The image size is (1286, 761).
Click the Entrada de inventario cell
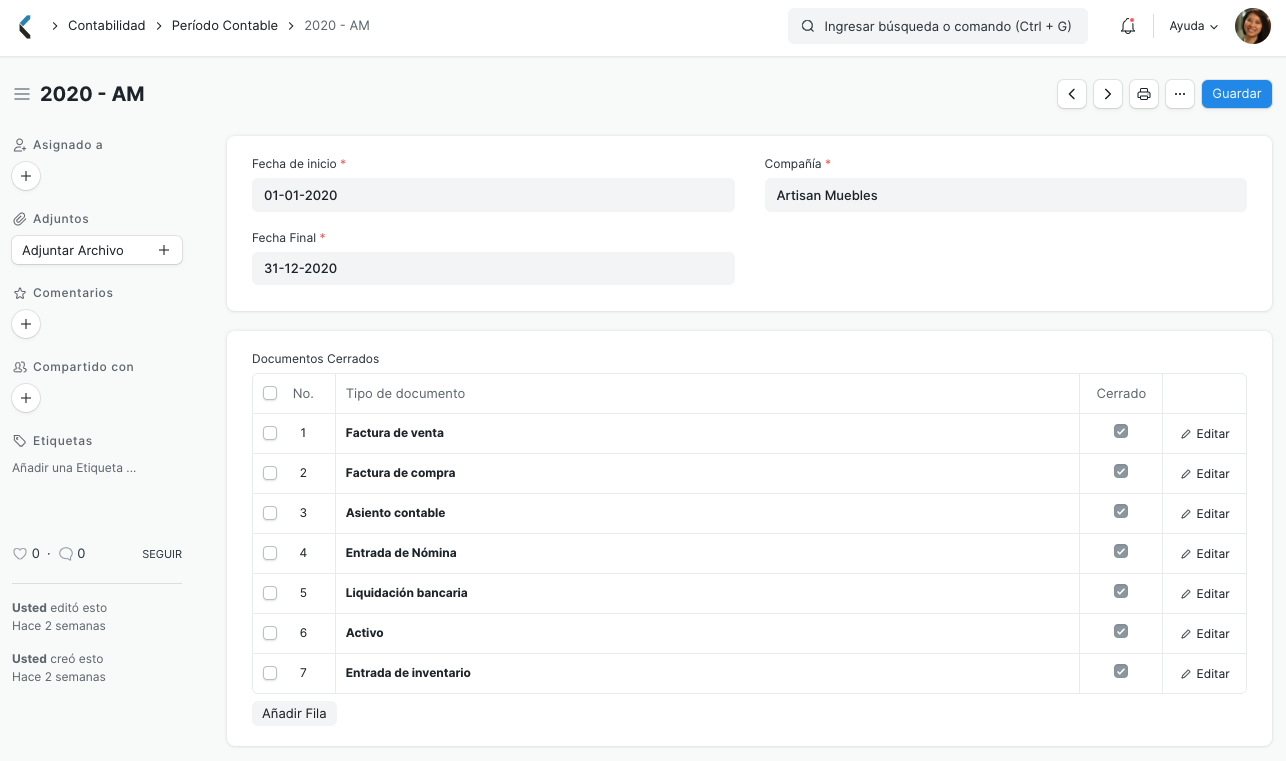point(707,673)
